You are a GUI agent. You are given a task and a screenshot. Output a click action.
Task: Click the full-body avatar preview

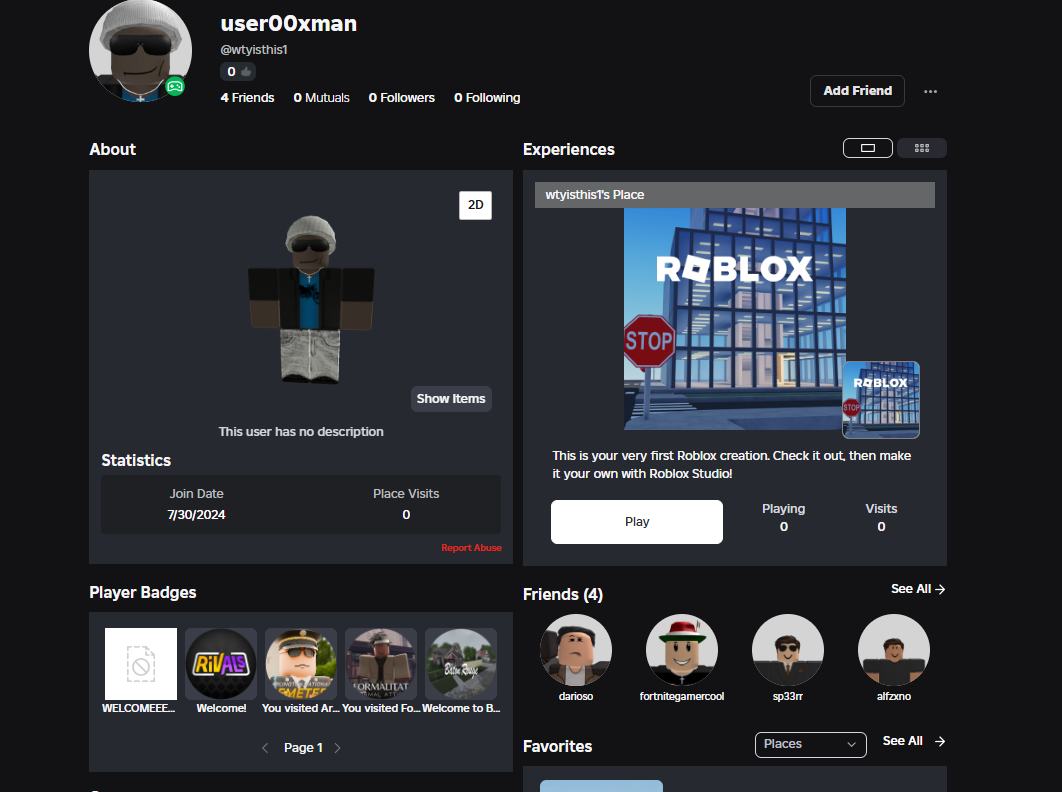[x=311, y=299]
